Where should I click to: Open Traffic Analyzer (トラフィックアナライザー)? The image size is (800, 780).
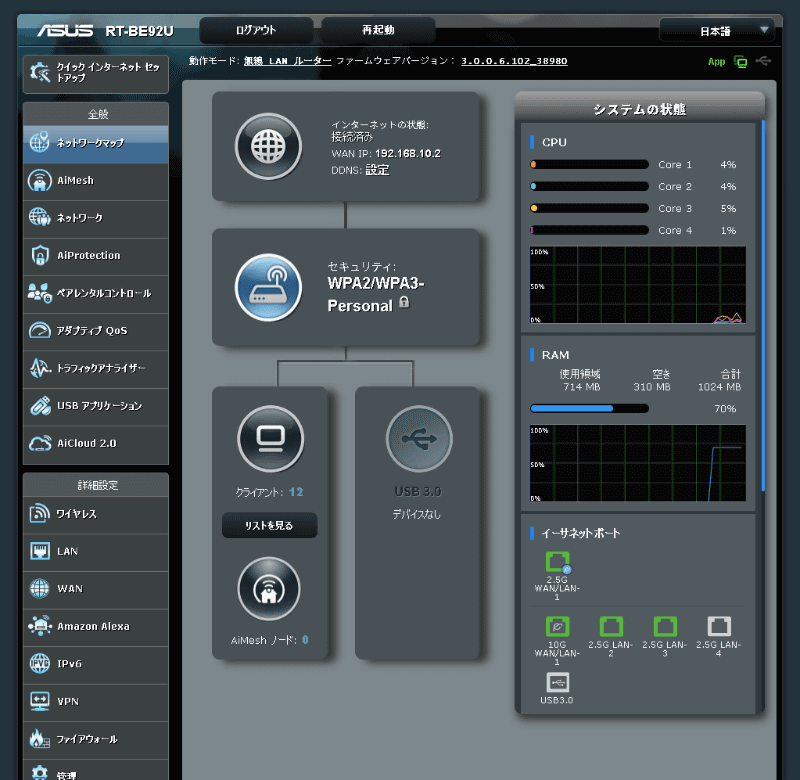[96, 368]
